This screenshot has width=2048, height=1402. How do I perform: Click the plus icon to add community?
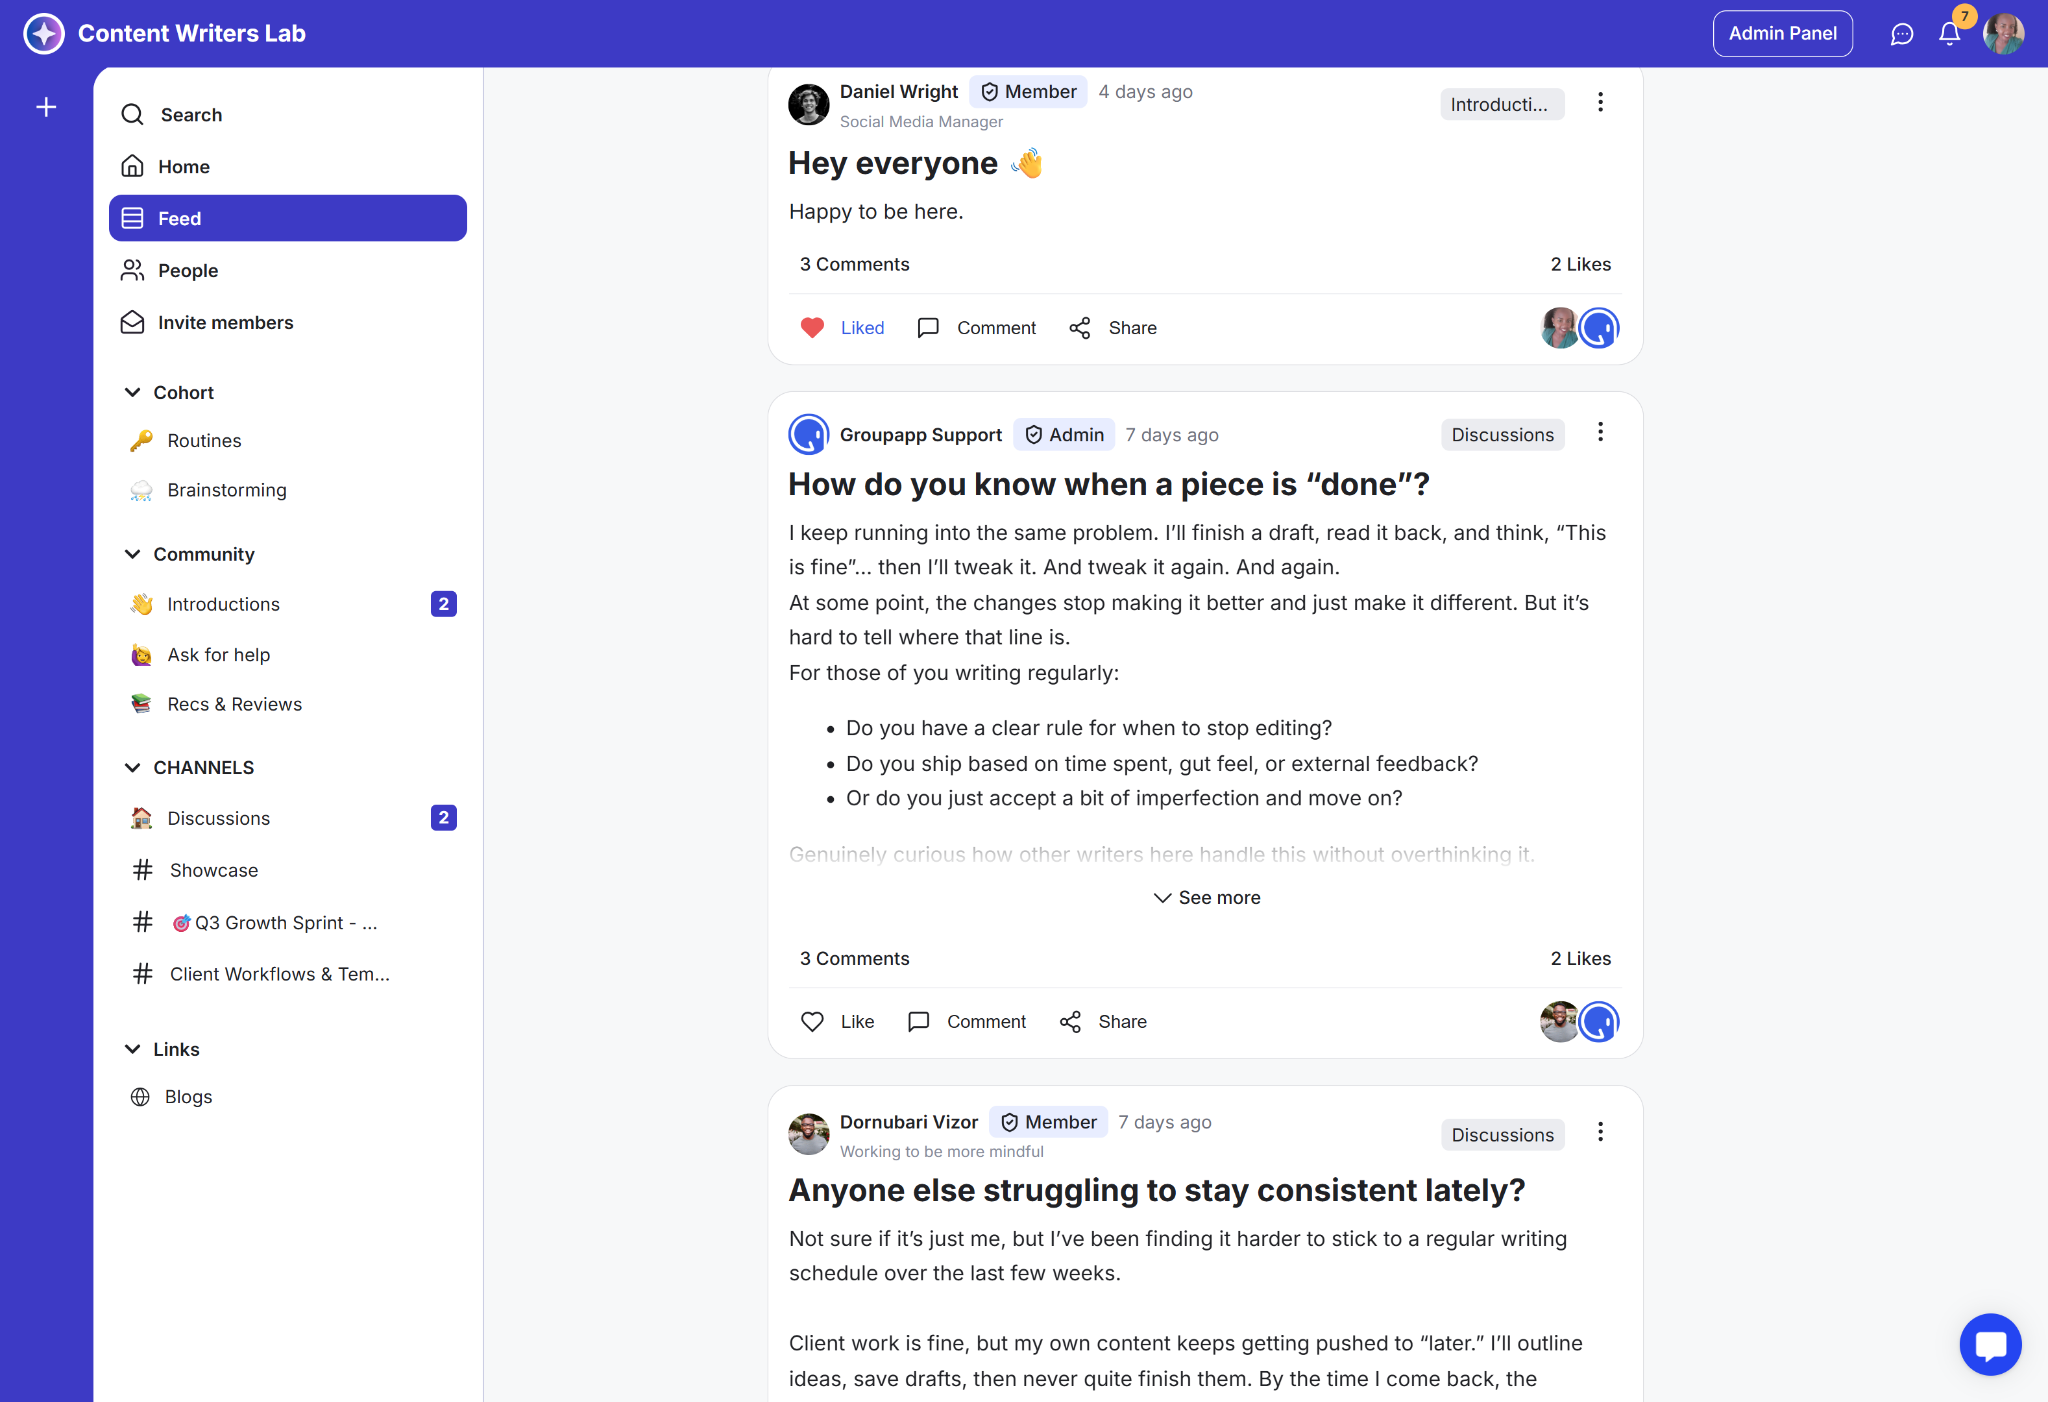pyautogui.click(x=46, y=107)
